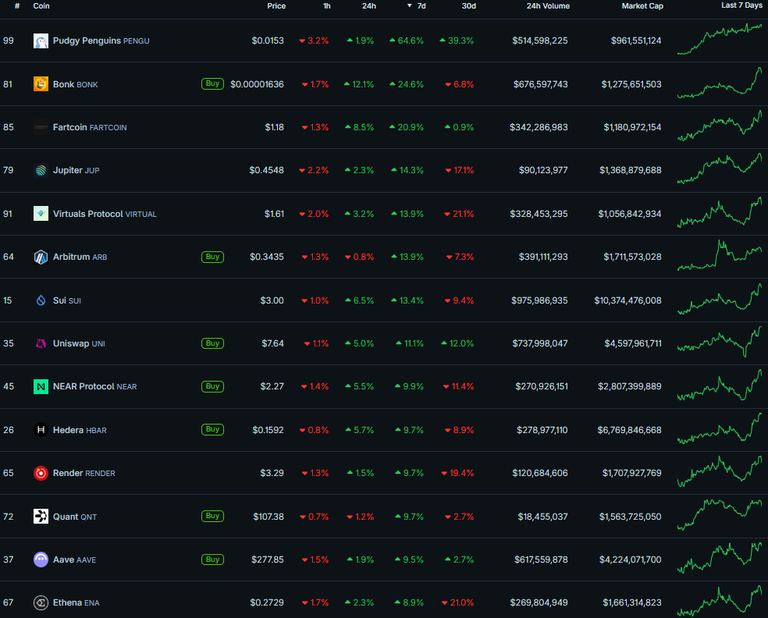Click the Aave 7-day sparkline chart

pos(720,558)
